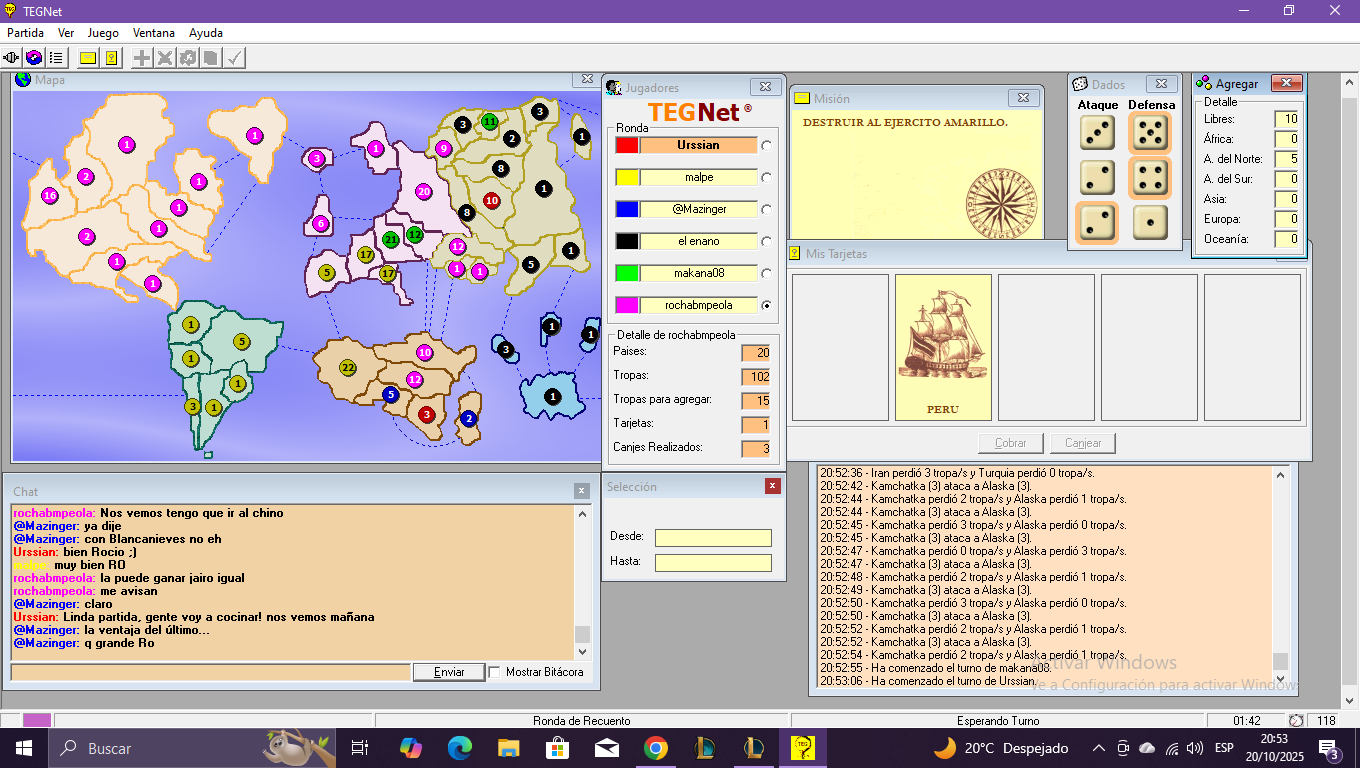The width and height of the screenshot is (1360, 768).
Task: Open the Partida menu
Action: (x=25, y=33)
